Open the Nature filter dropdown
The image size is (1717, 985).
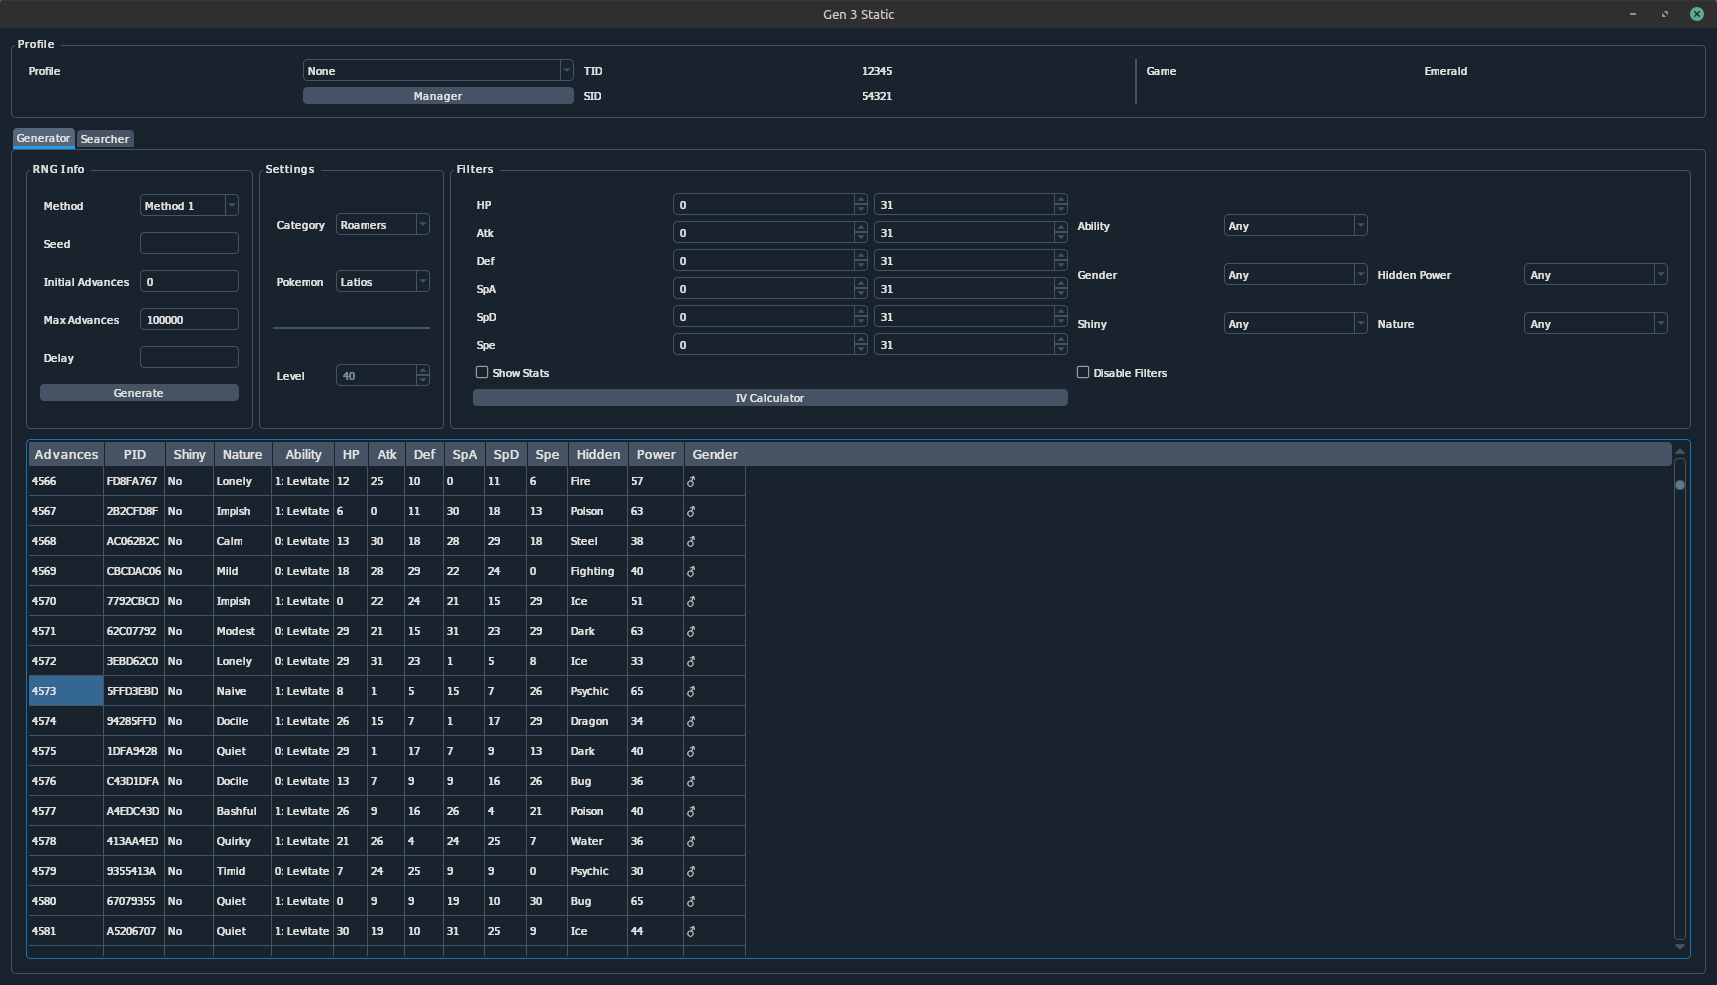(1595, 323)
